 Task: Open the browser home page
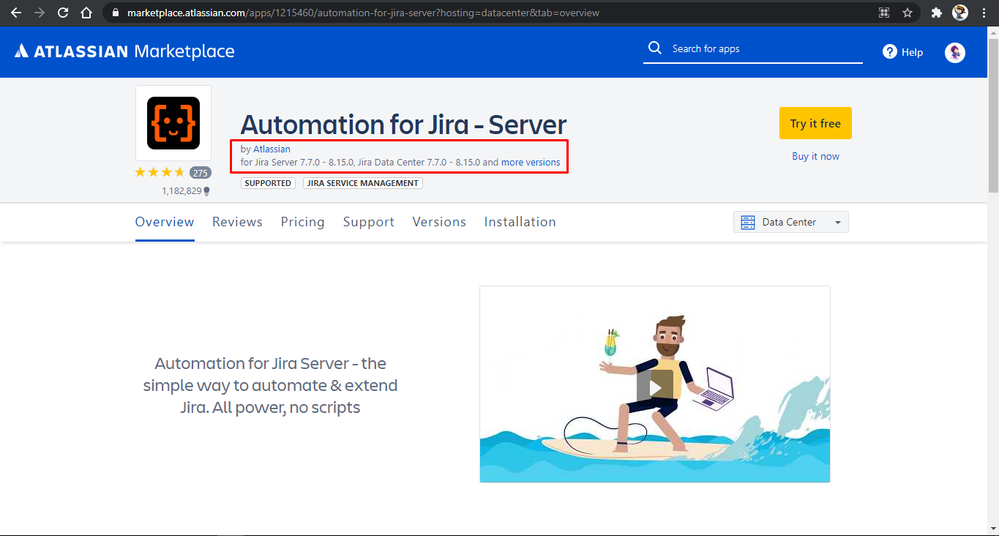click(x=86, y=13)
